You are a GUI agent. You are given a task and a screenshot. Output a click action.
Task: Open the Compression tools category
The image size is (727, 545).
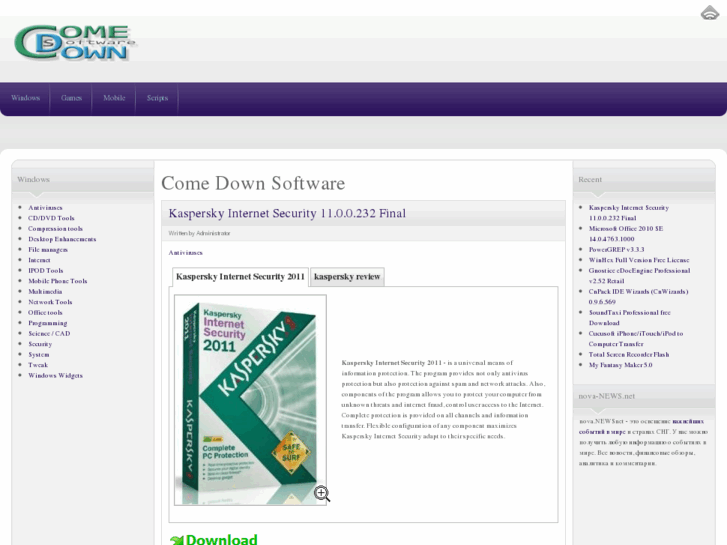pos(55,229)
